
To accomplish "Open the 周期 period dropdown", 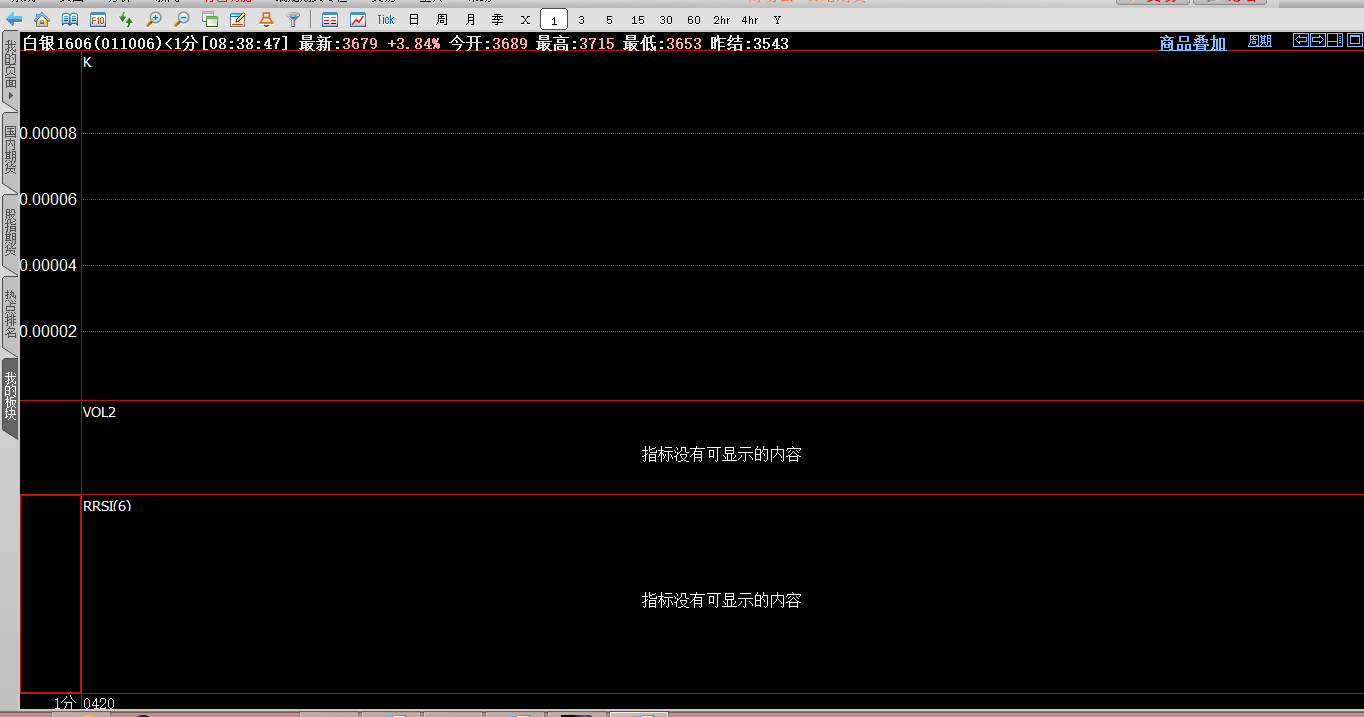I will [x=1260, y=42].
